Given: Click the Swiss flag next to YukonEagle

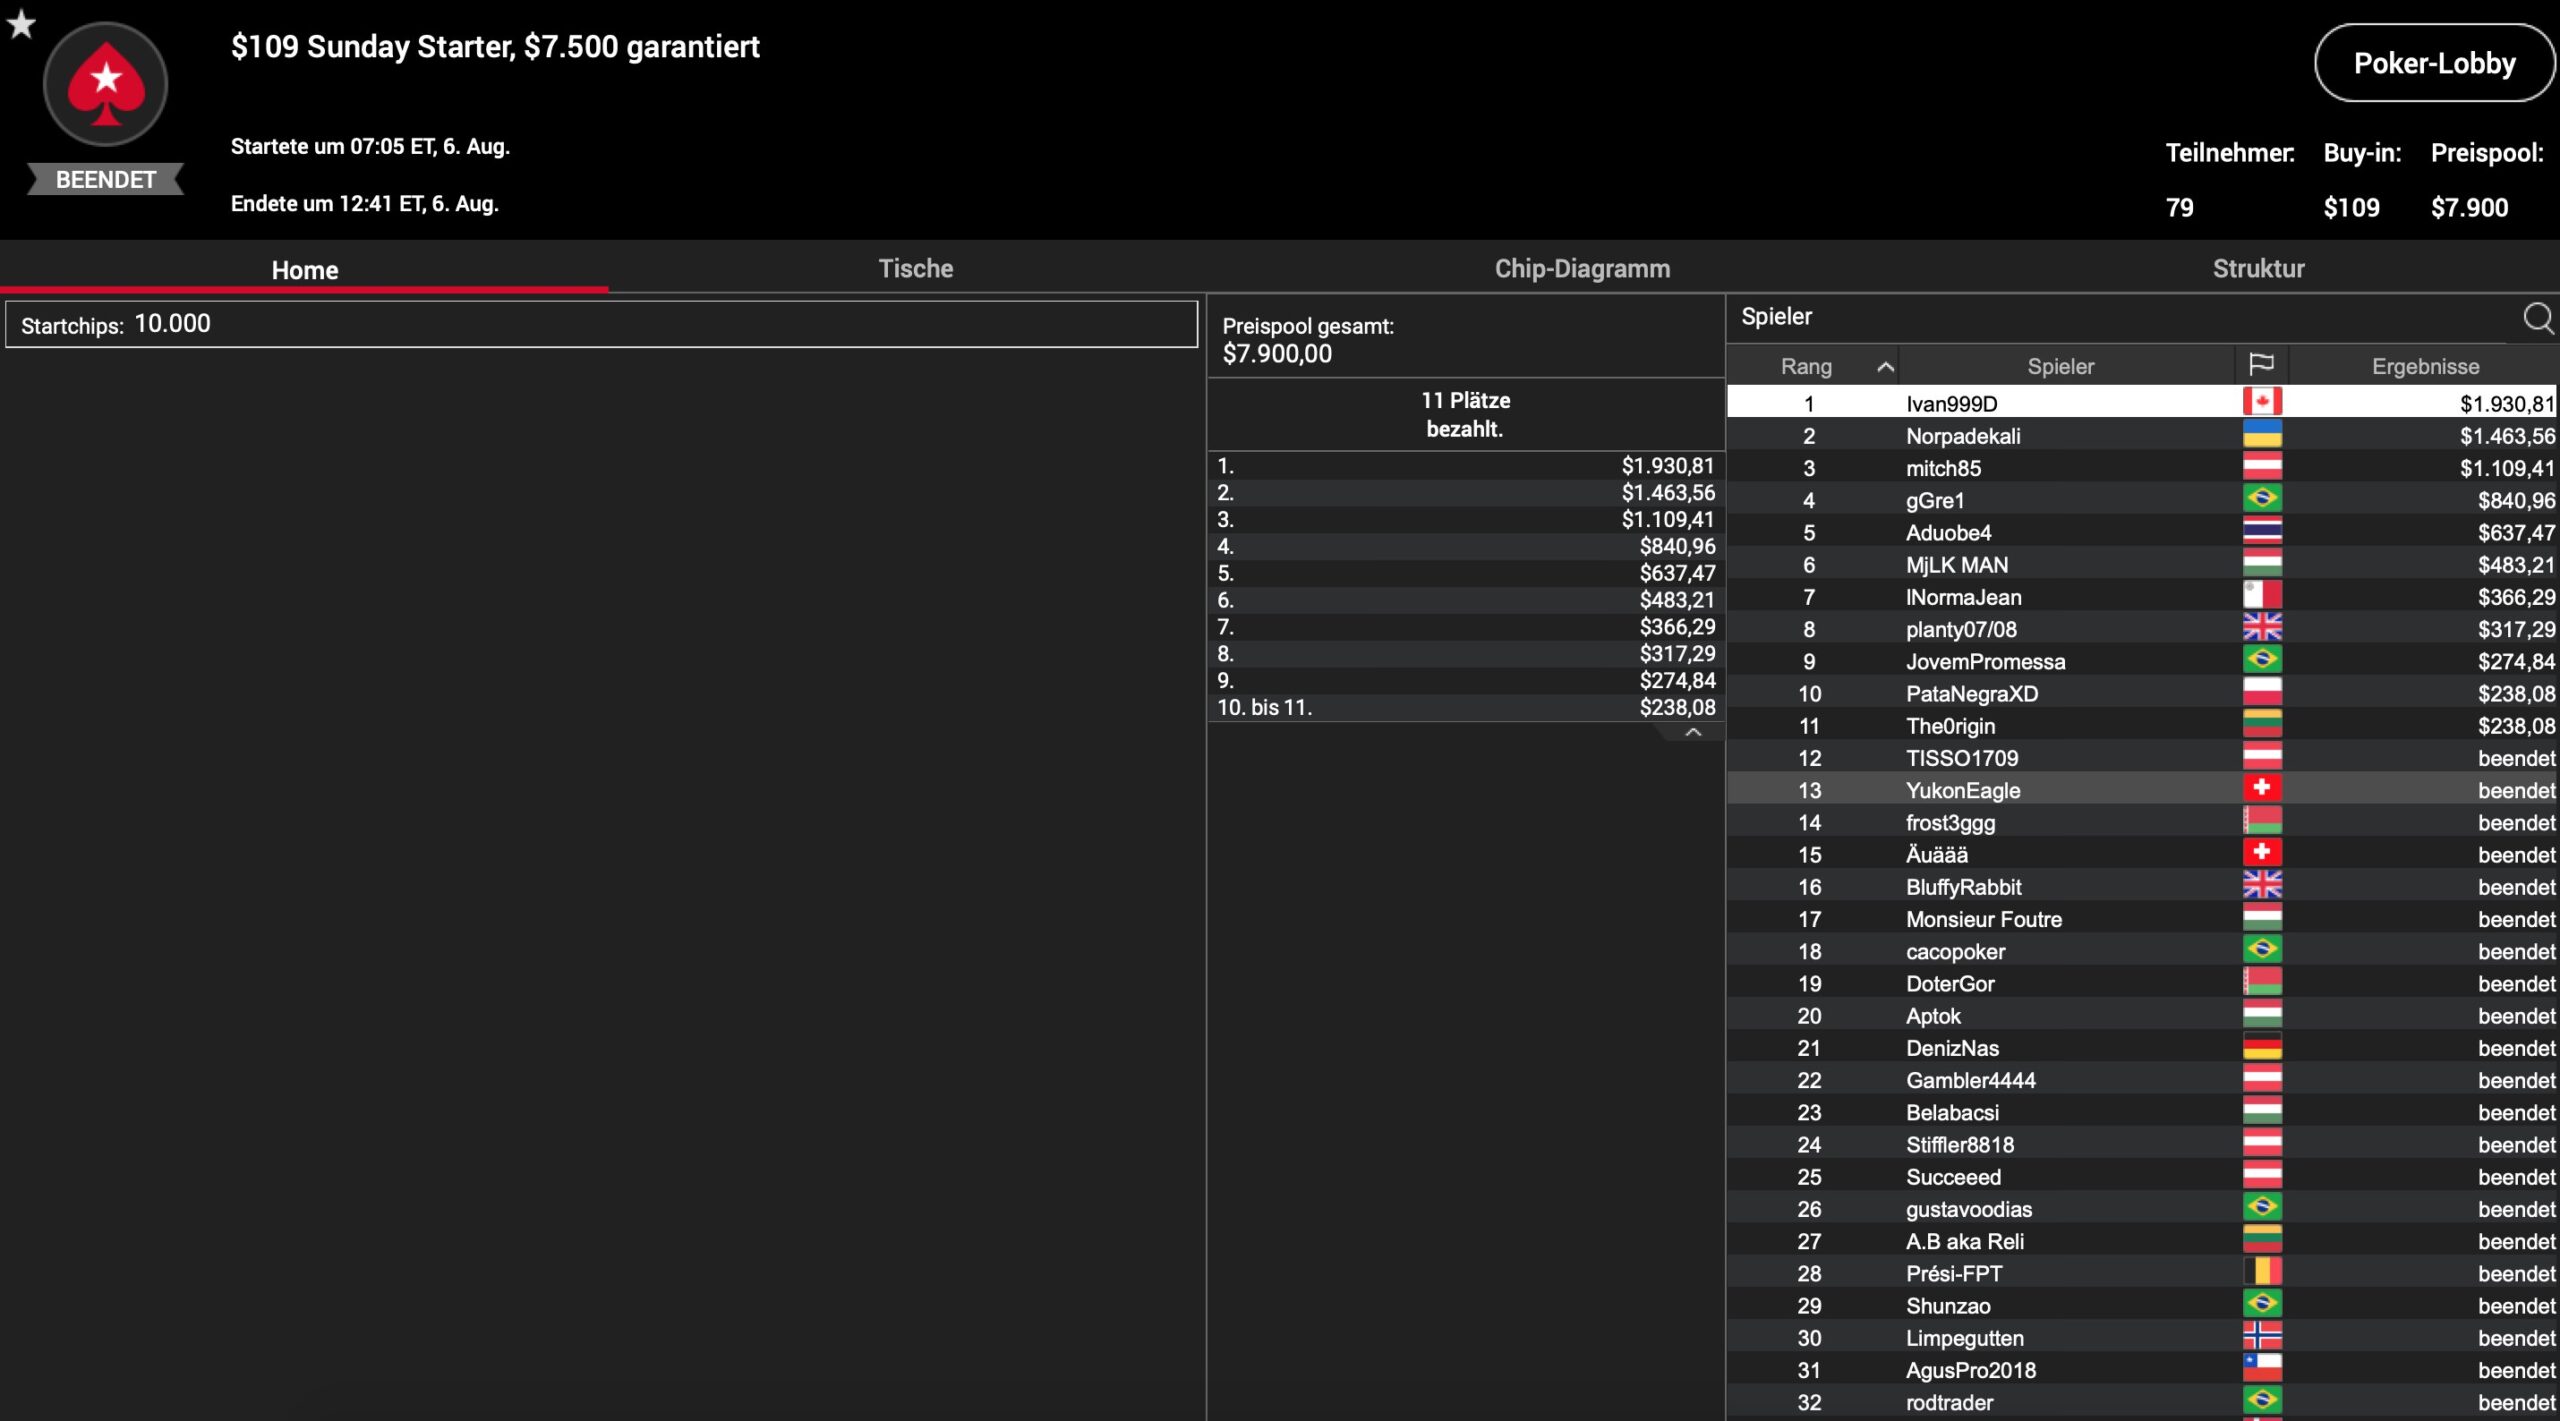Looking at the screenshot, I should [x=2261, y=789].
